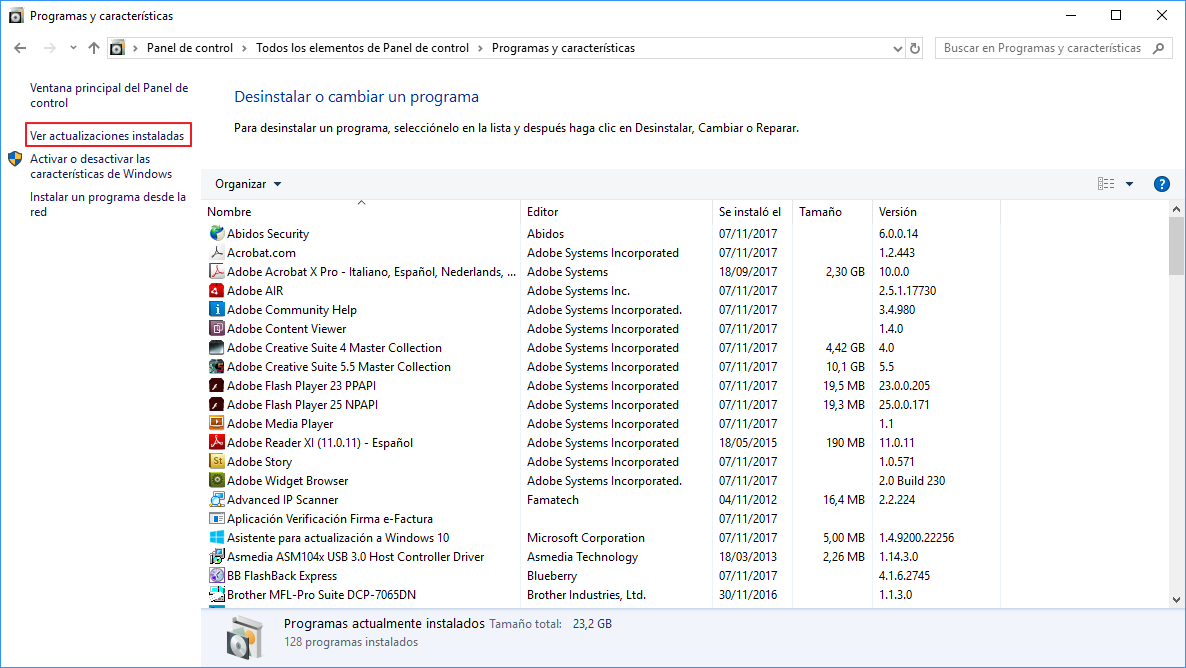
Task: Expand the chevron after Todos los elementos
Action: coord(480,48)
